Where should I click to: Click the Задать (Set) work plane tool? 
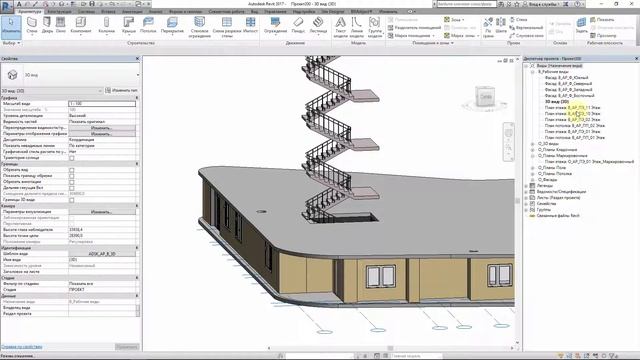[x=582, y=25]
